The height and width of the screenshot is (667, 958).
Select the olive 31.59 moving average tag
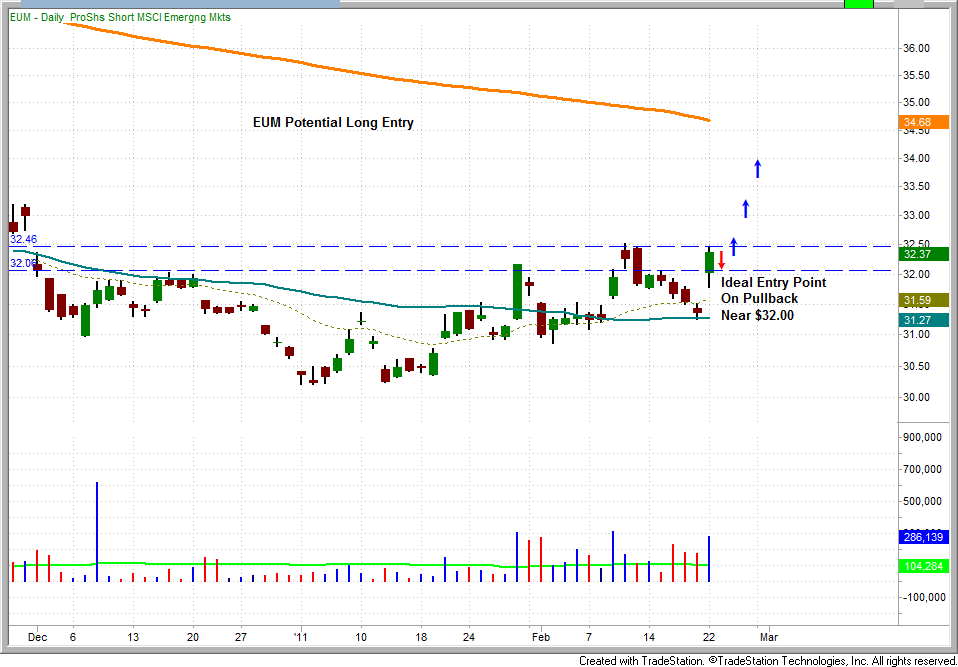(x=924, y=301)
